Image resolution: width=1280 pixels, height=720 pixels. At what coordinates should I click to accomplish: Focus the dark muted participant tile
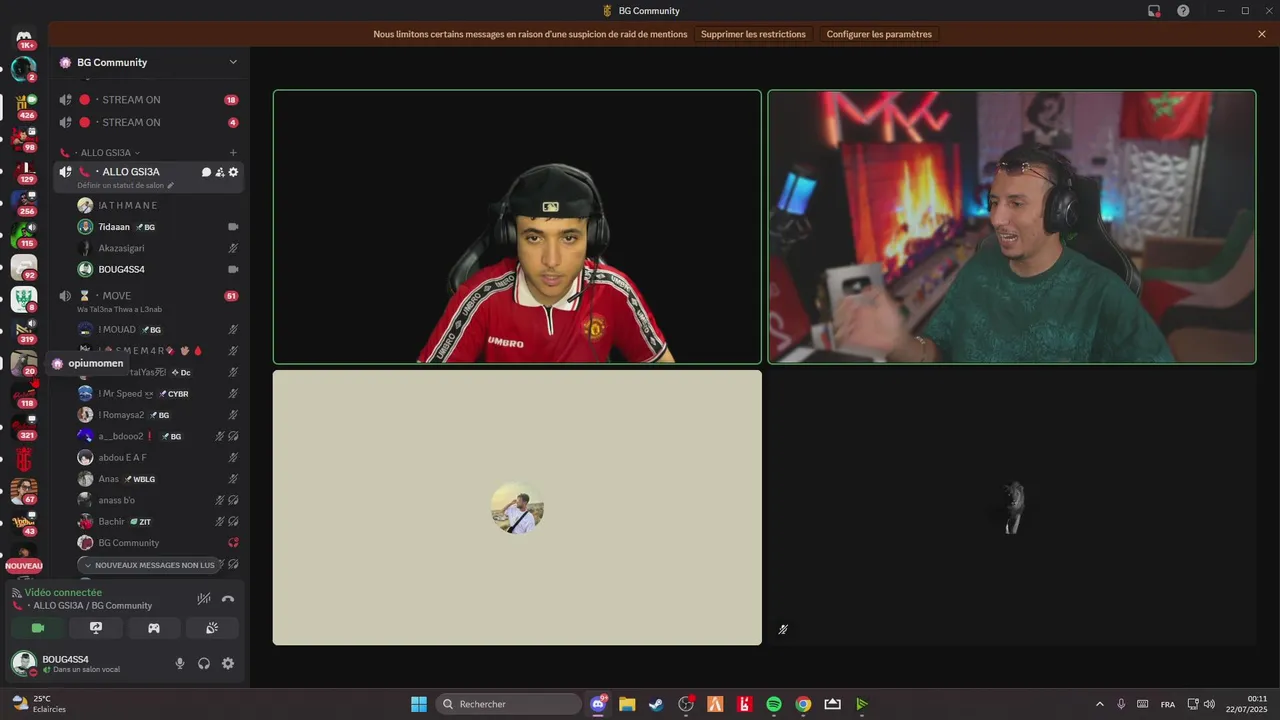pos(1012,508)
